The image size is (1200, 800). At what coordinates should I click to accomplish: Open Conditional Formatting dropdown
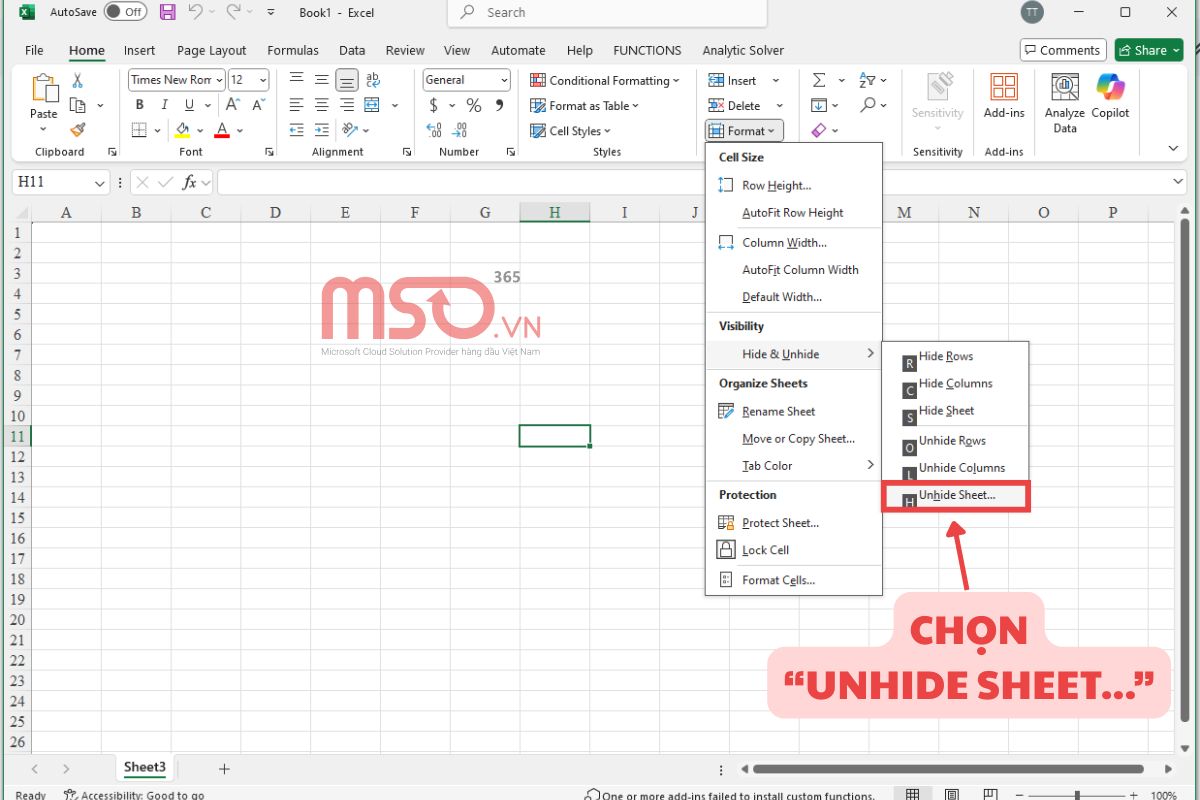605,80
